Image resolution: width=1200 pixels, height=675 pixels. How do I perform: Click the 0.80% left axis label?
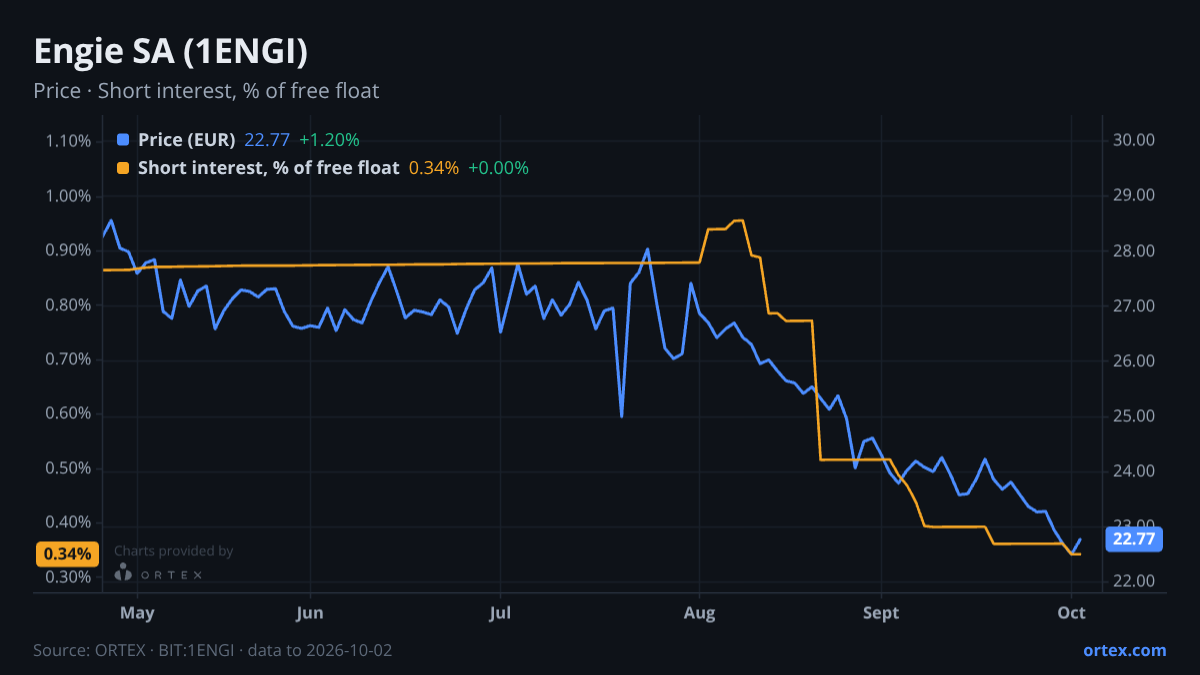tap(68, 305)
